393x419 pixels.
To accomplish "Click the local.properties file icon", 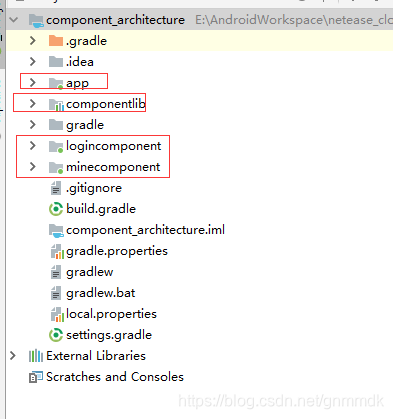I will (57, 314).
